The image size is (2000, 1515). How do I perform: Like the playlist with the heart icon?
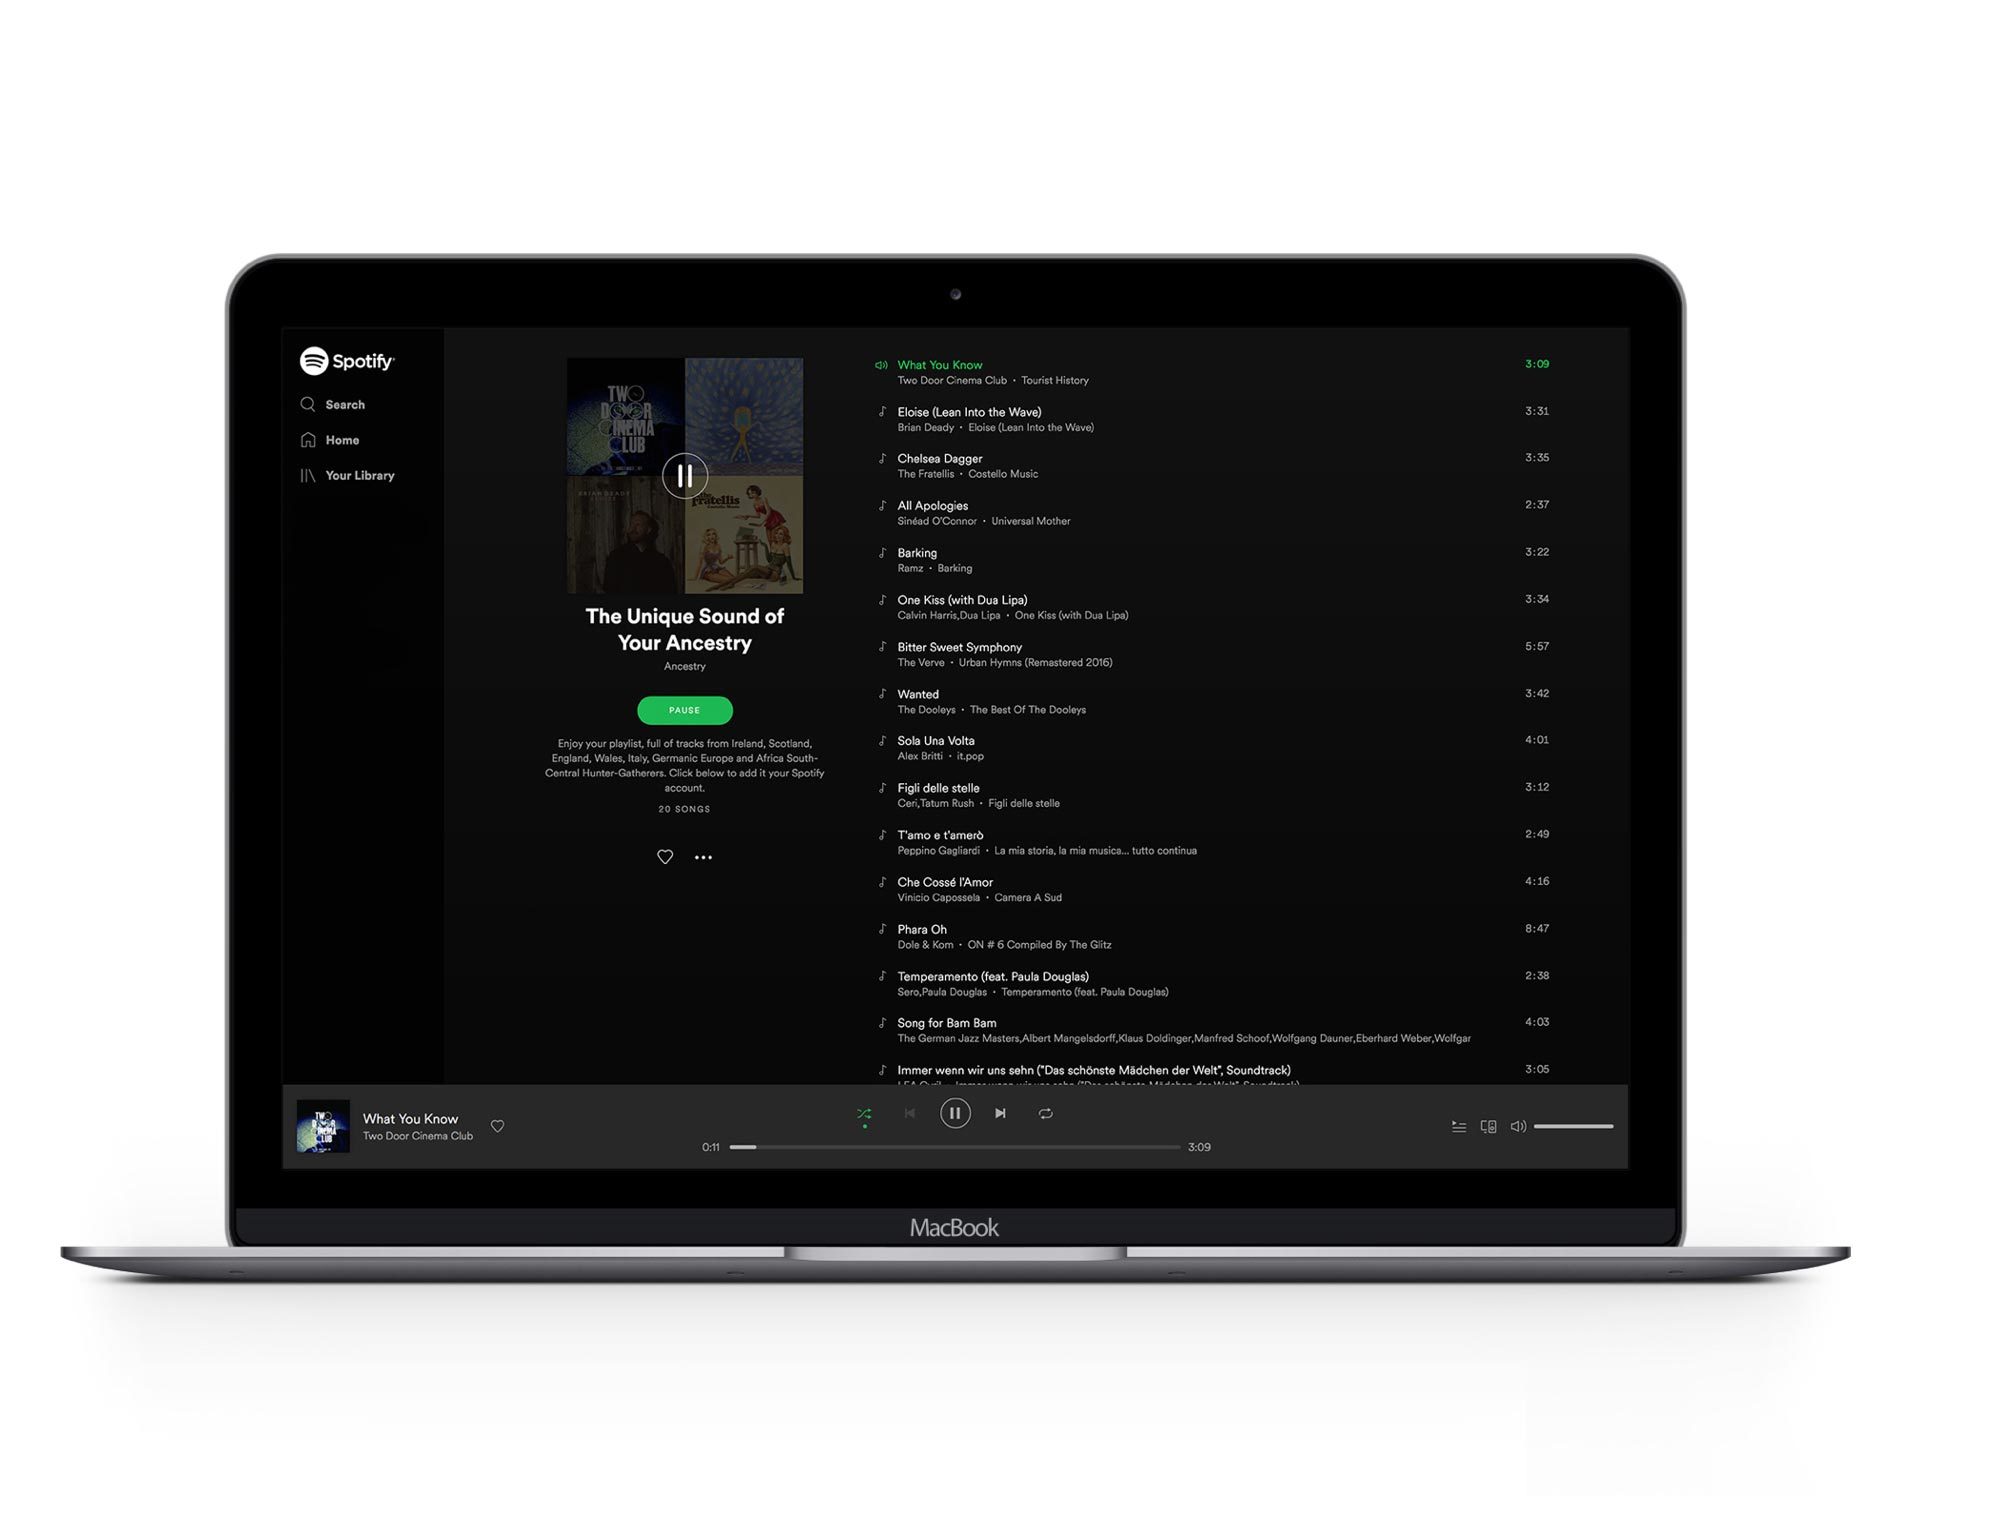[x=665, y=857]
